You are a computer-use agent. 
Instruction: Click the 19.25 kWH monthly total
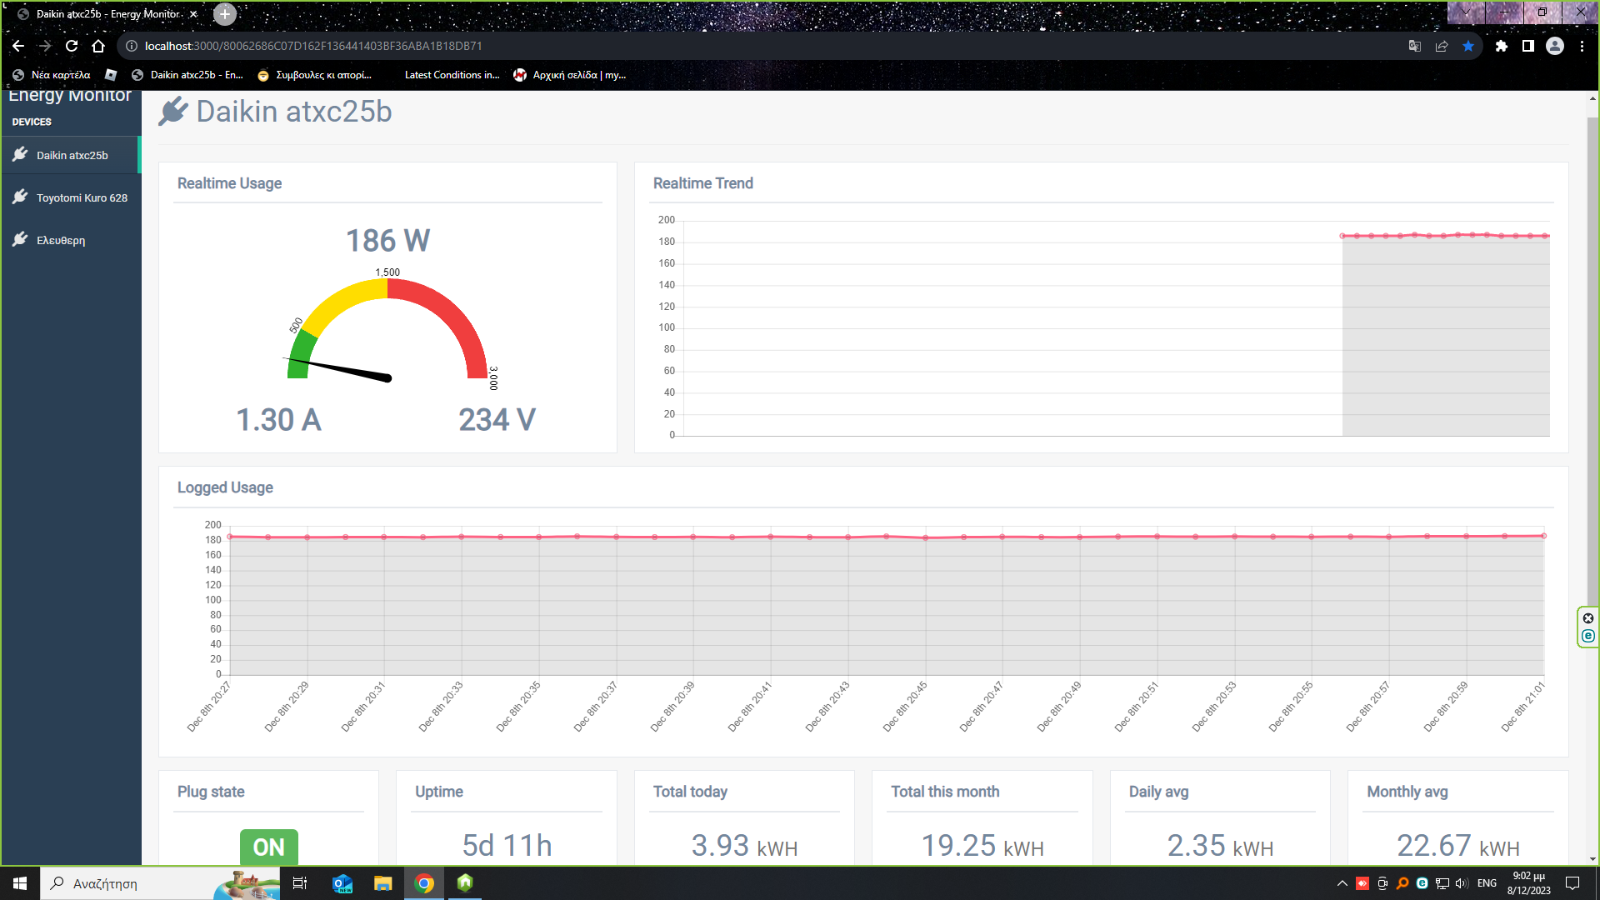coord(983,846)
